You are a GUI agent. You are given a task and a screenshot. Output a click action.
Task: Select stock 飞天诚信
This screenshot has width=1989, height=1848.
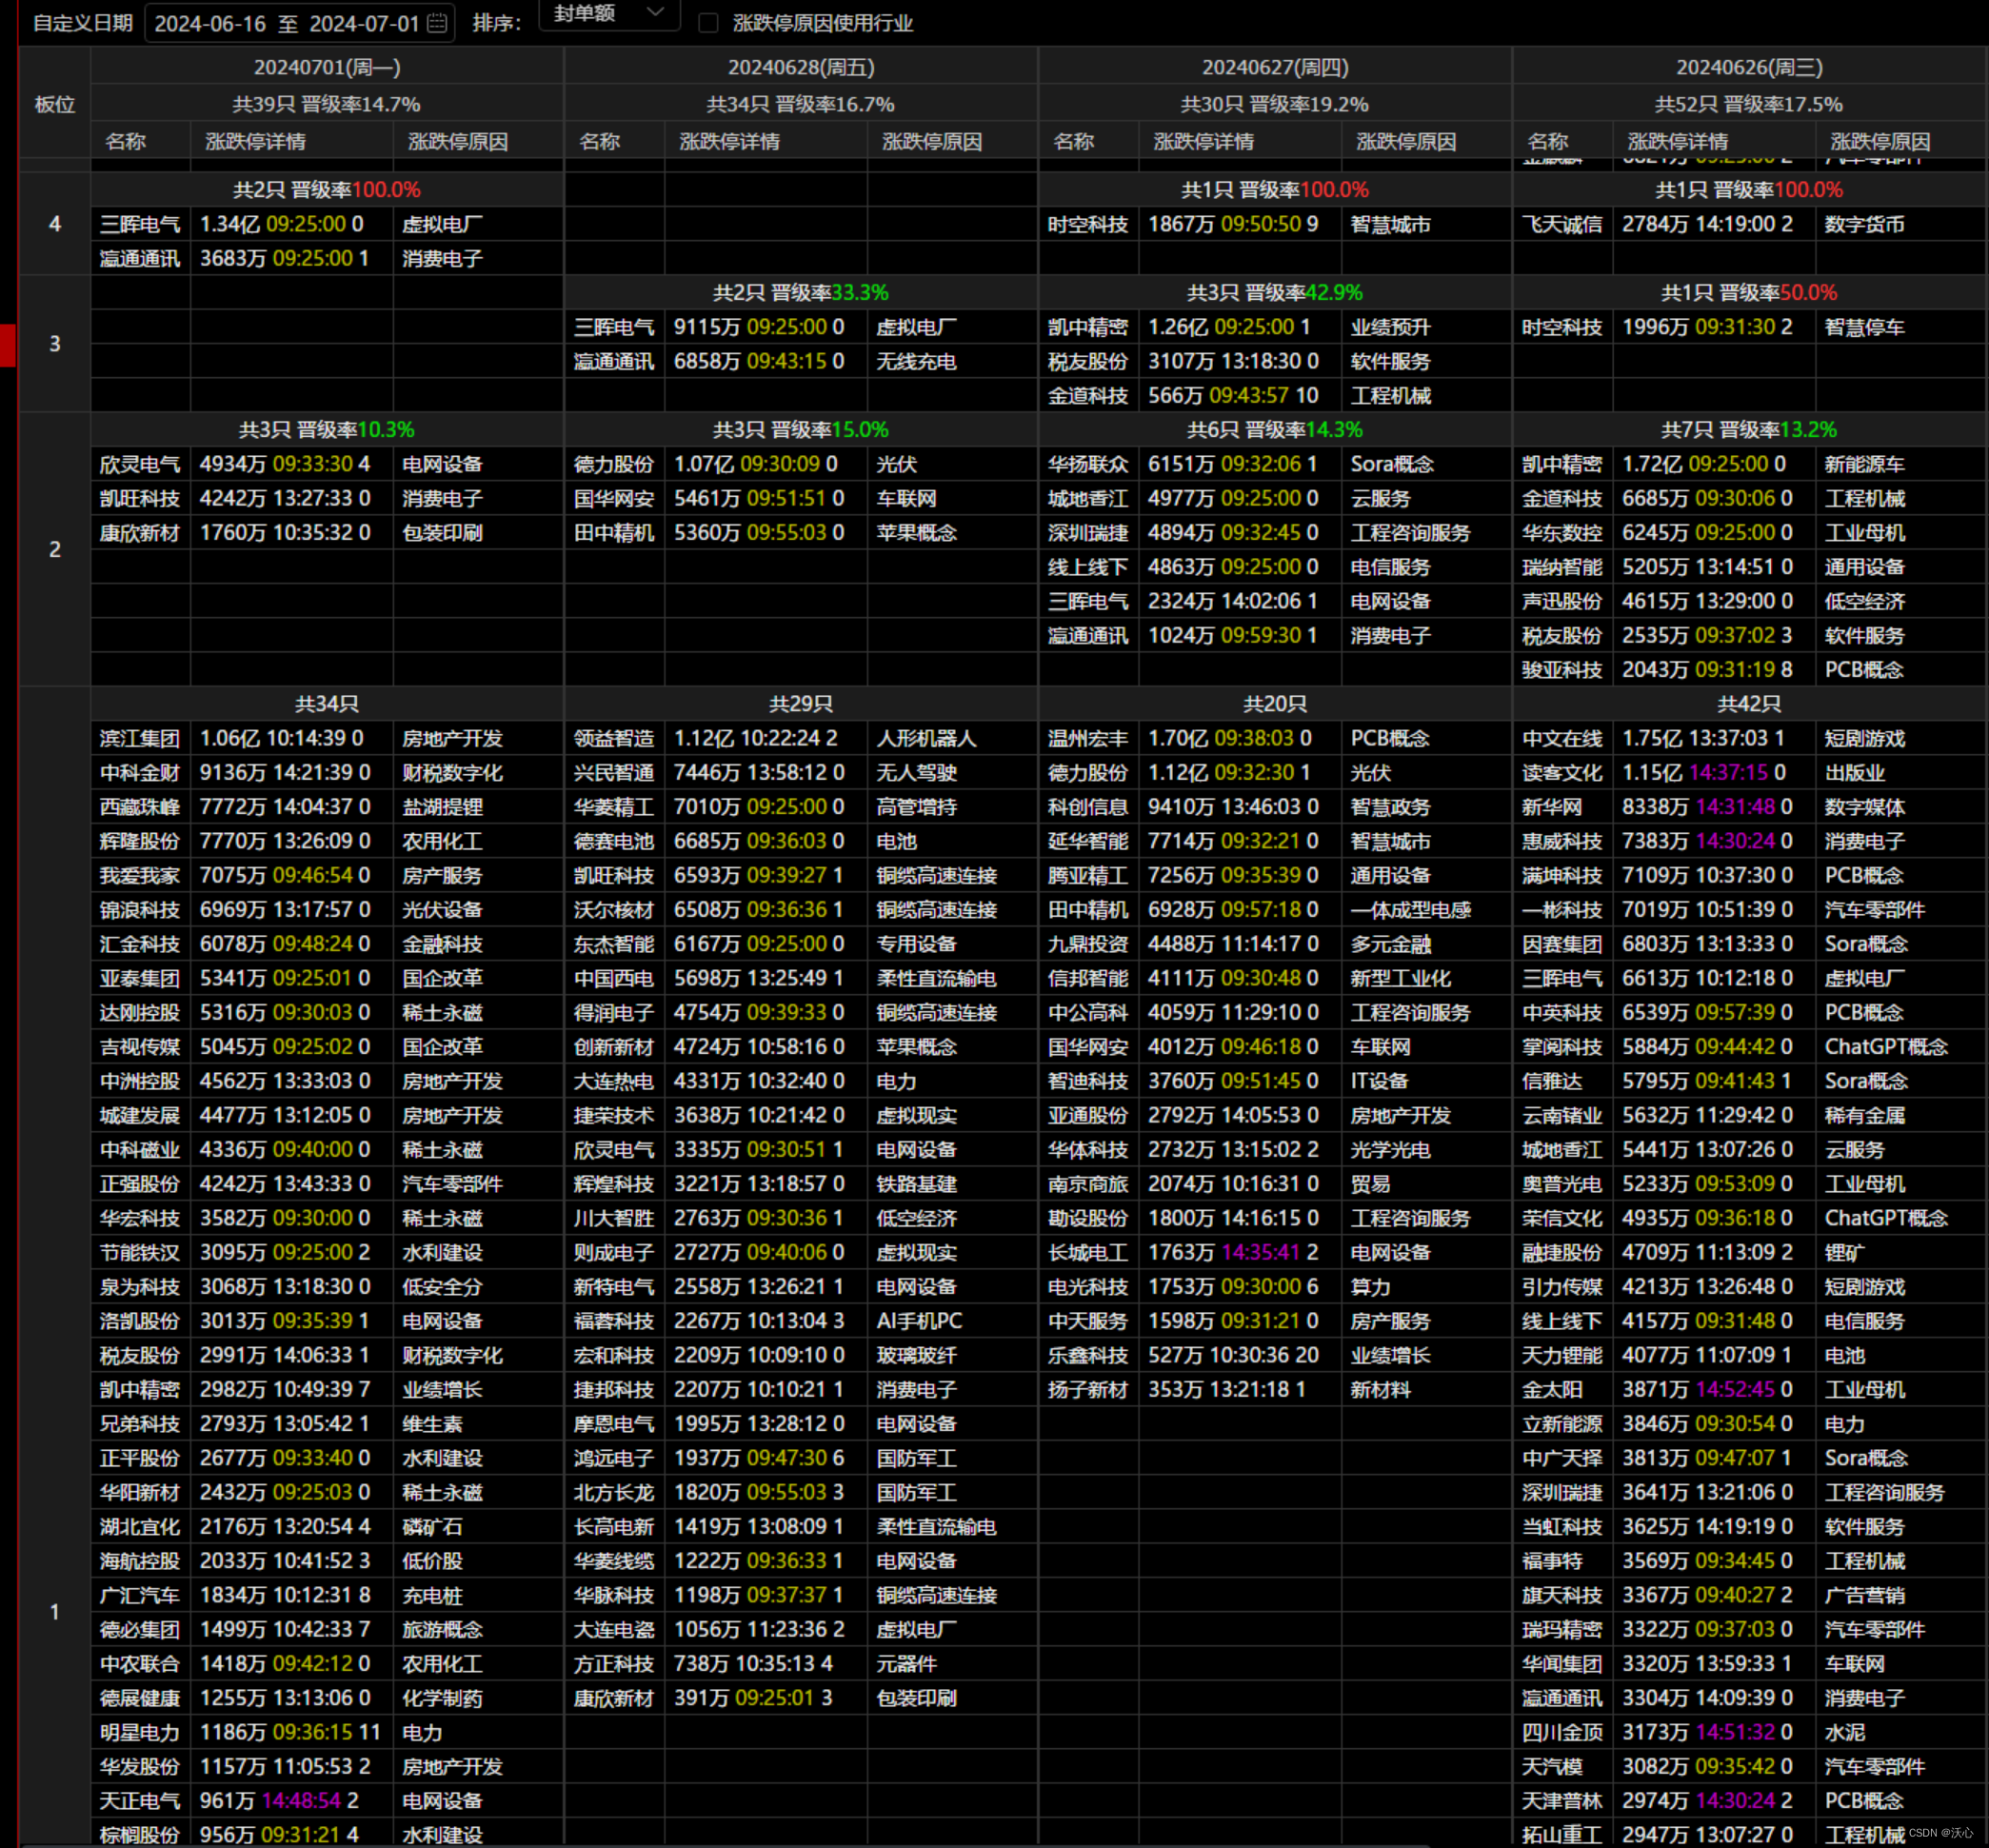click(1562, 224)
